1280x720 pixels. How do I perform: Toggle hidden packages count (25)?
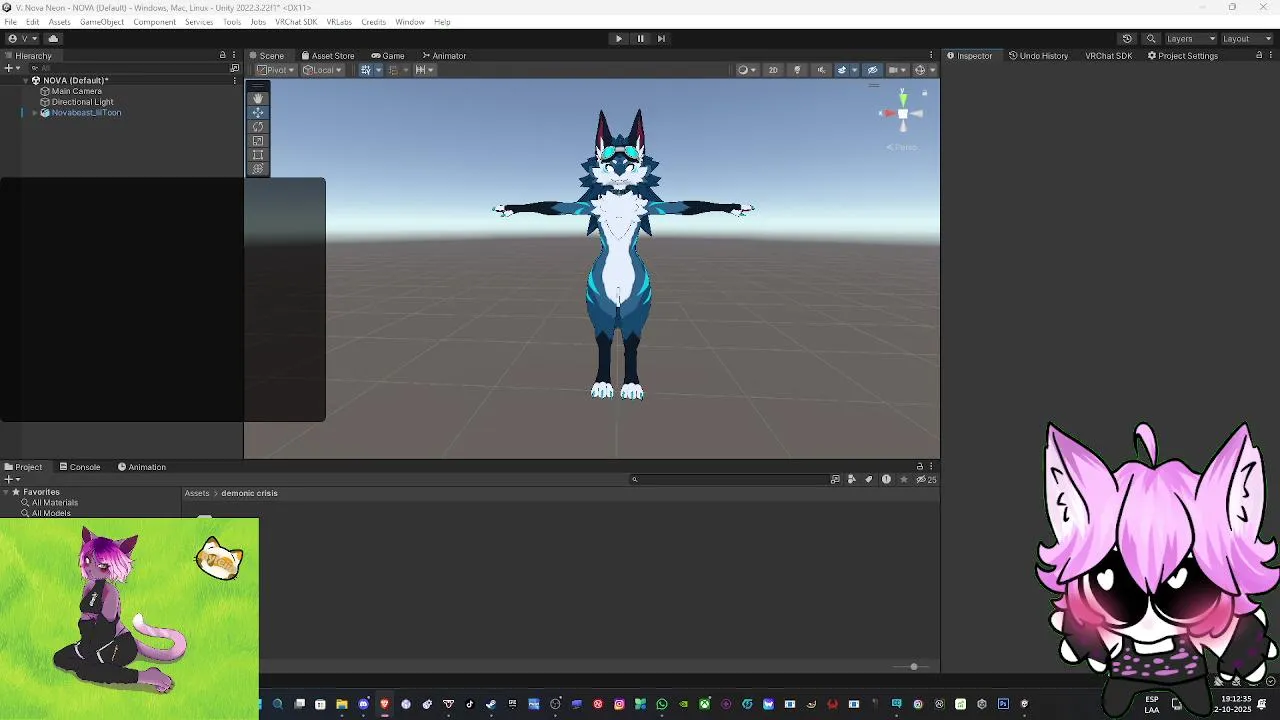click(926, 479)
